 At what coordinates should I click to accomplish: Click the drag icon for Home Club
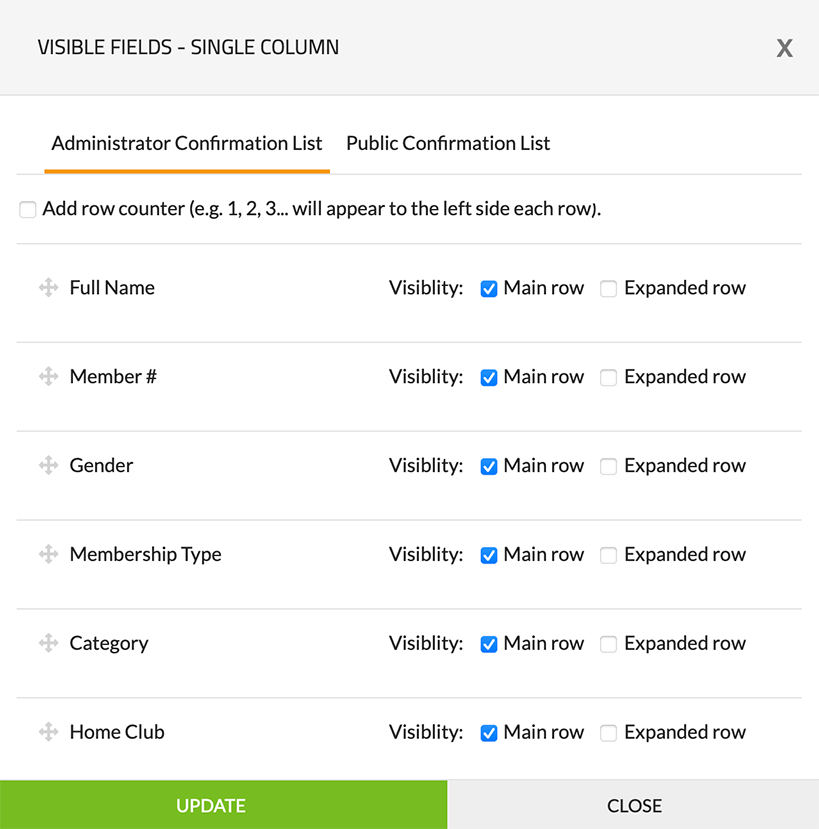coord(48,733)
